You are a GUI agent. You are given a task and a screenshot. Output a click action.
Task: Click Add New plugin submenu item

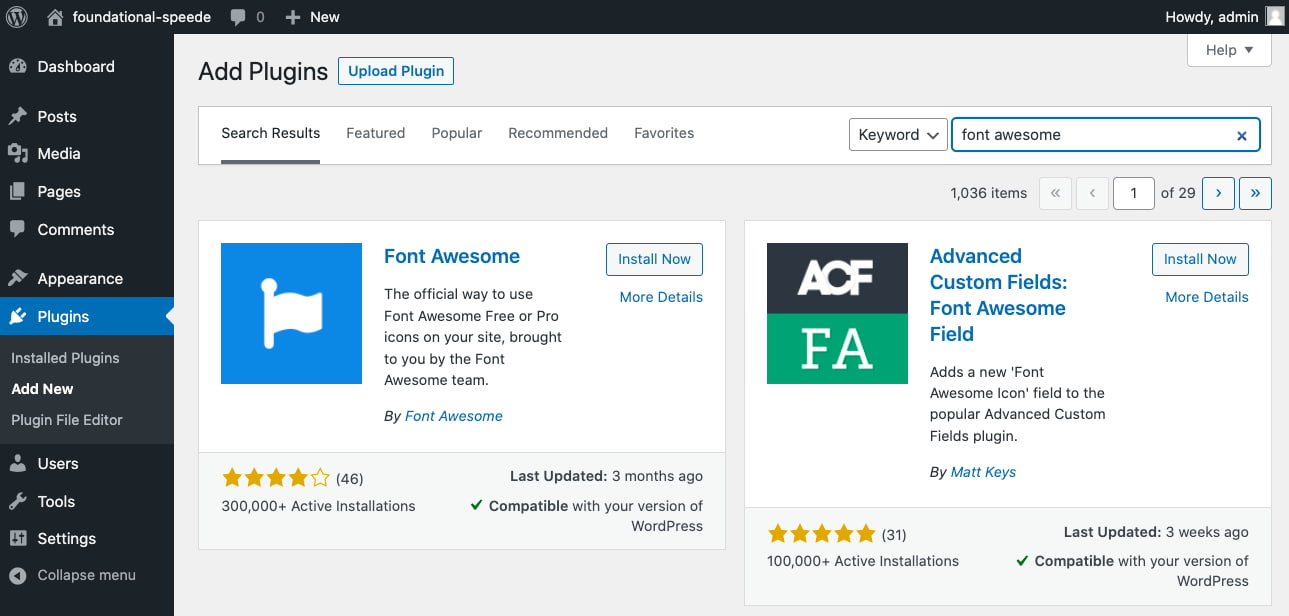(42, 389)
